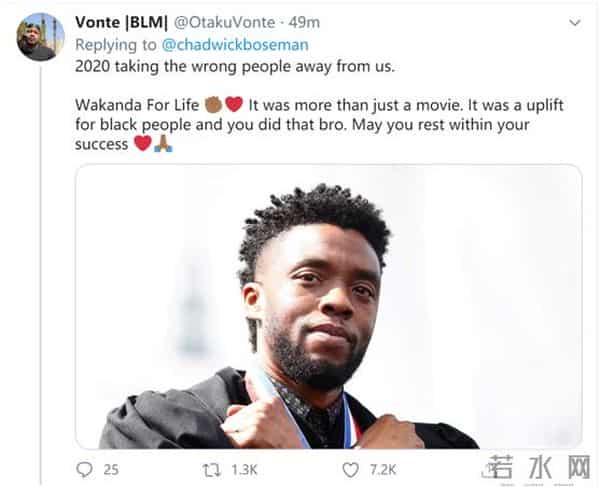
Task: Click the red heart emoji after success
Action: tap(142, 143)
